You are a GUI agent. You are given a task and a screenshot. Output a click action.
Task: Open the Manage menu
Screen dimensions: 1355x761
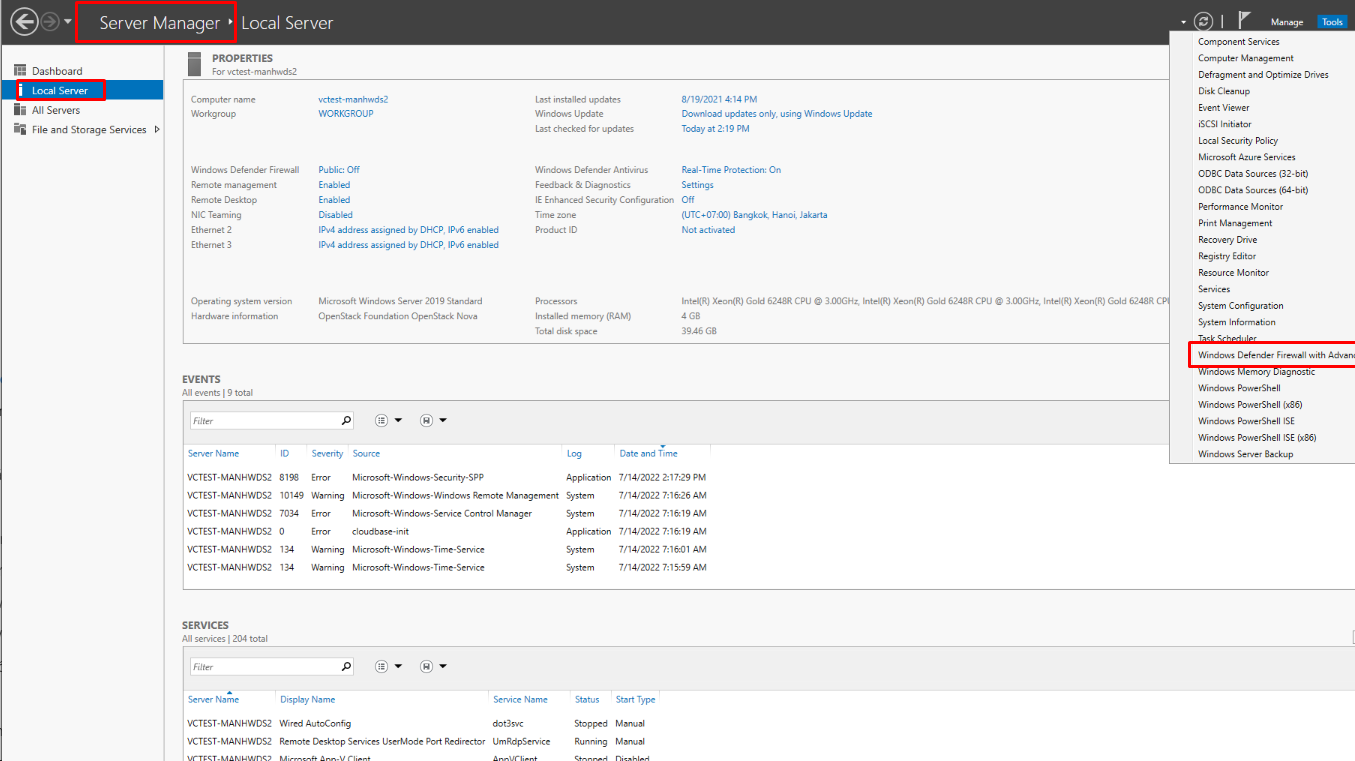pyautogui.click(x=1287, y=21)
